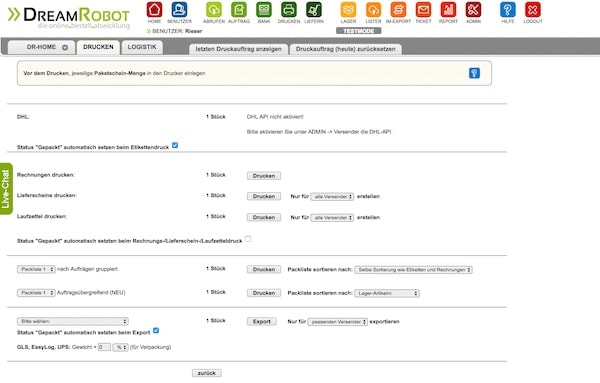Viewport: 600px width, 383px height.
Task: Open 'passenden Versender' export dropdown
Action: [x=338, y=322]
